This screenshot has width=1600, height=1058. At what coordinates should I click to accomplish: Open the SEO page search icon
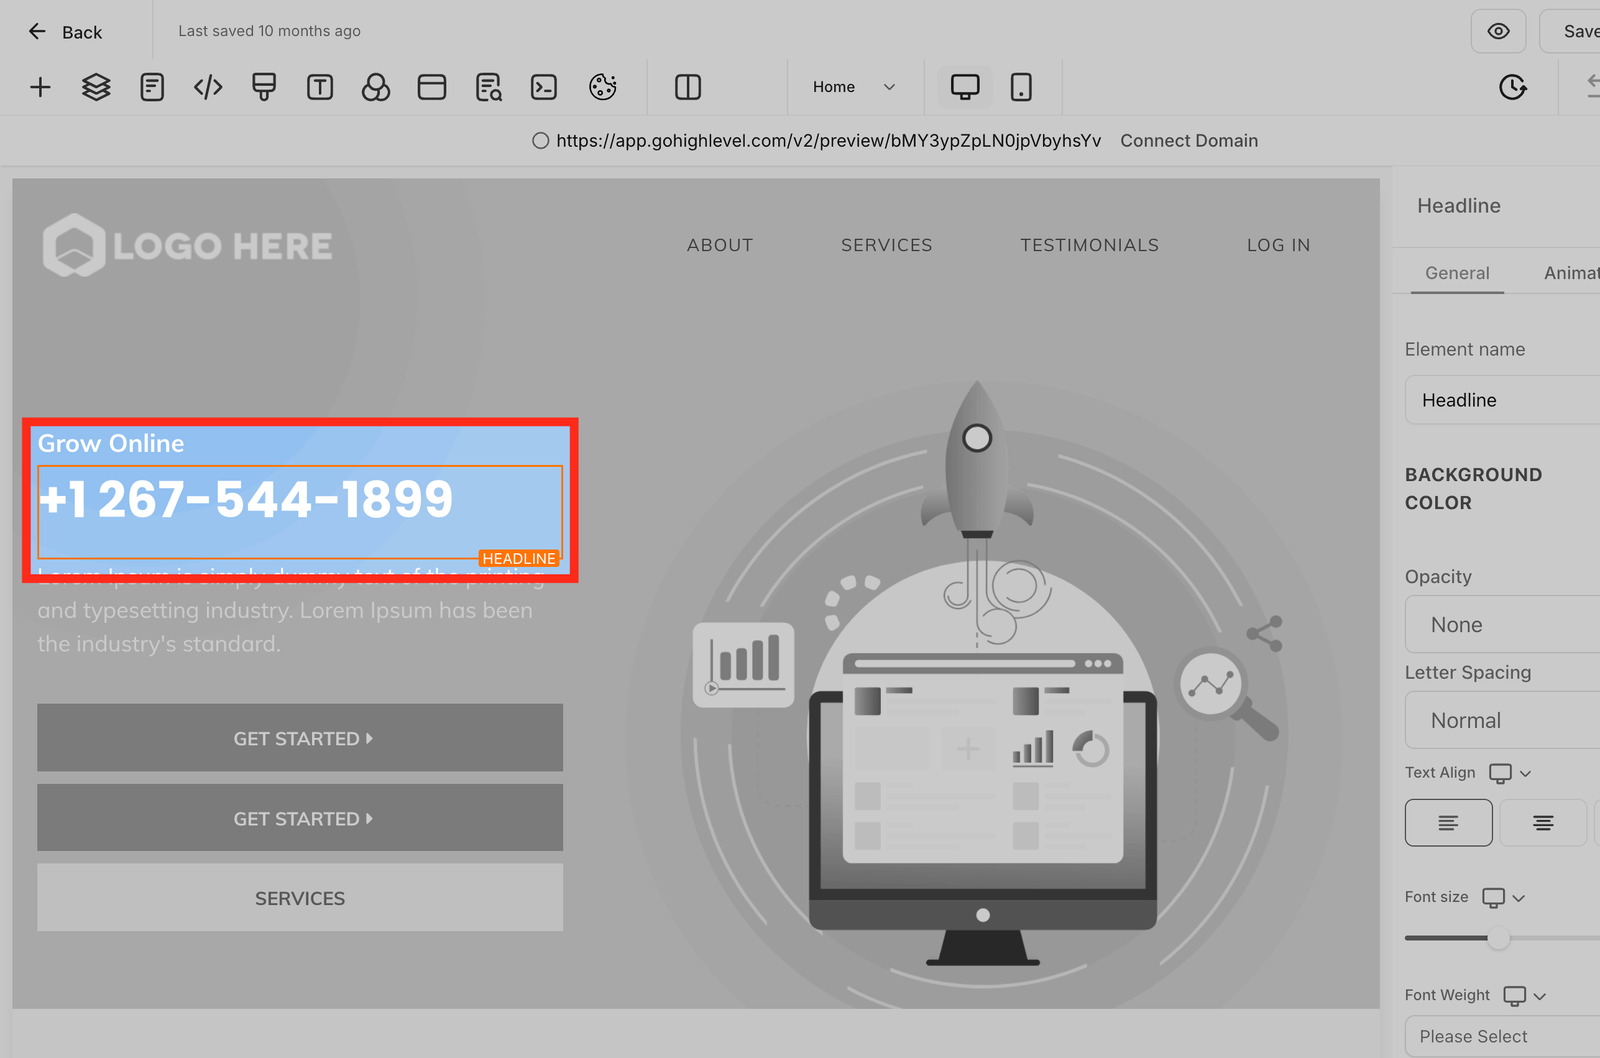tap(488, 88)
